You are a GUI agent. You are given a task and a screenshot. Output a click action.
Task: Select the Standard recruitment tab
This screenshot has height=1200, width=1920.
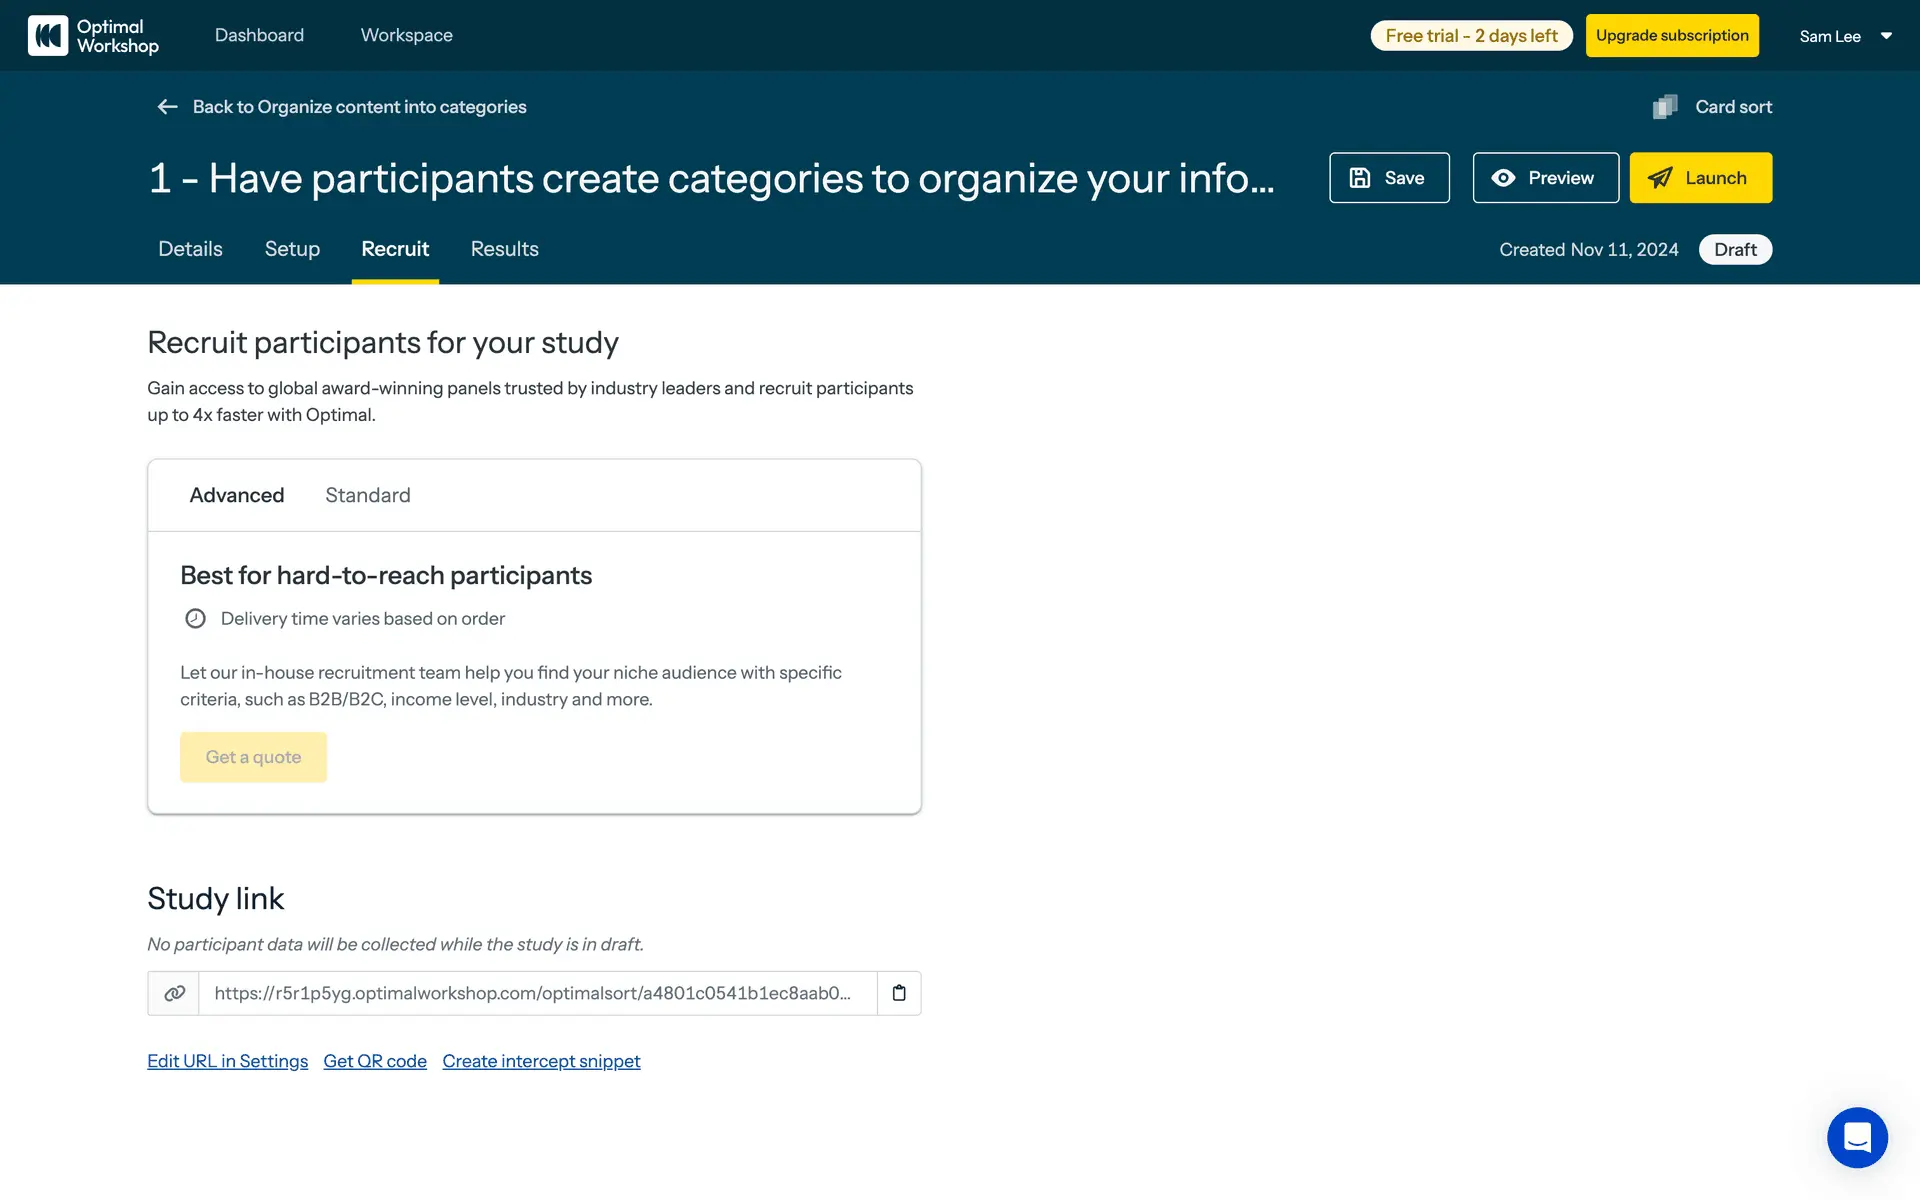tap(367, 495)
